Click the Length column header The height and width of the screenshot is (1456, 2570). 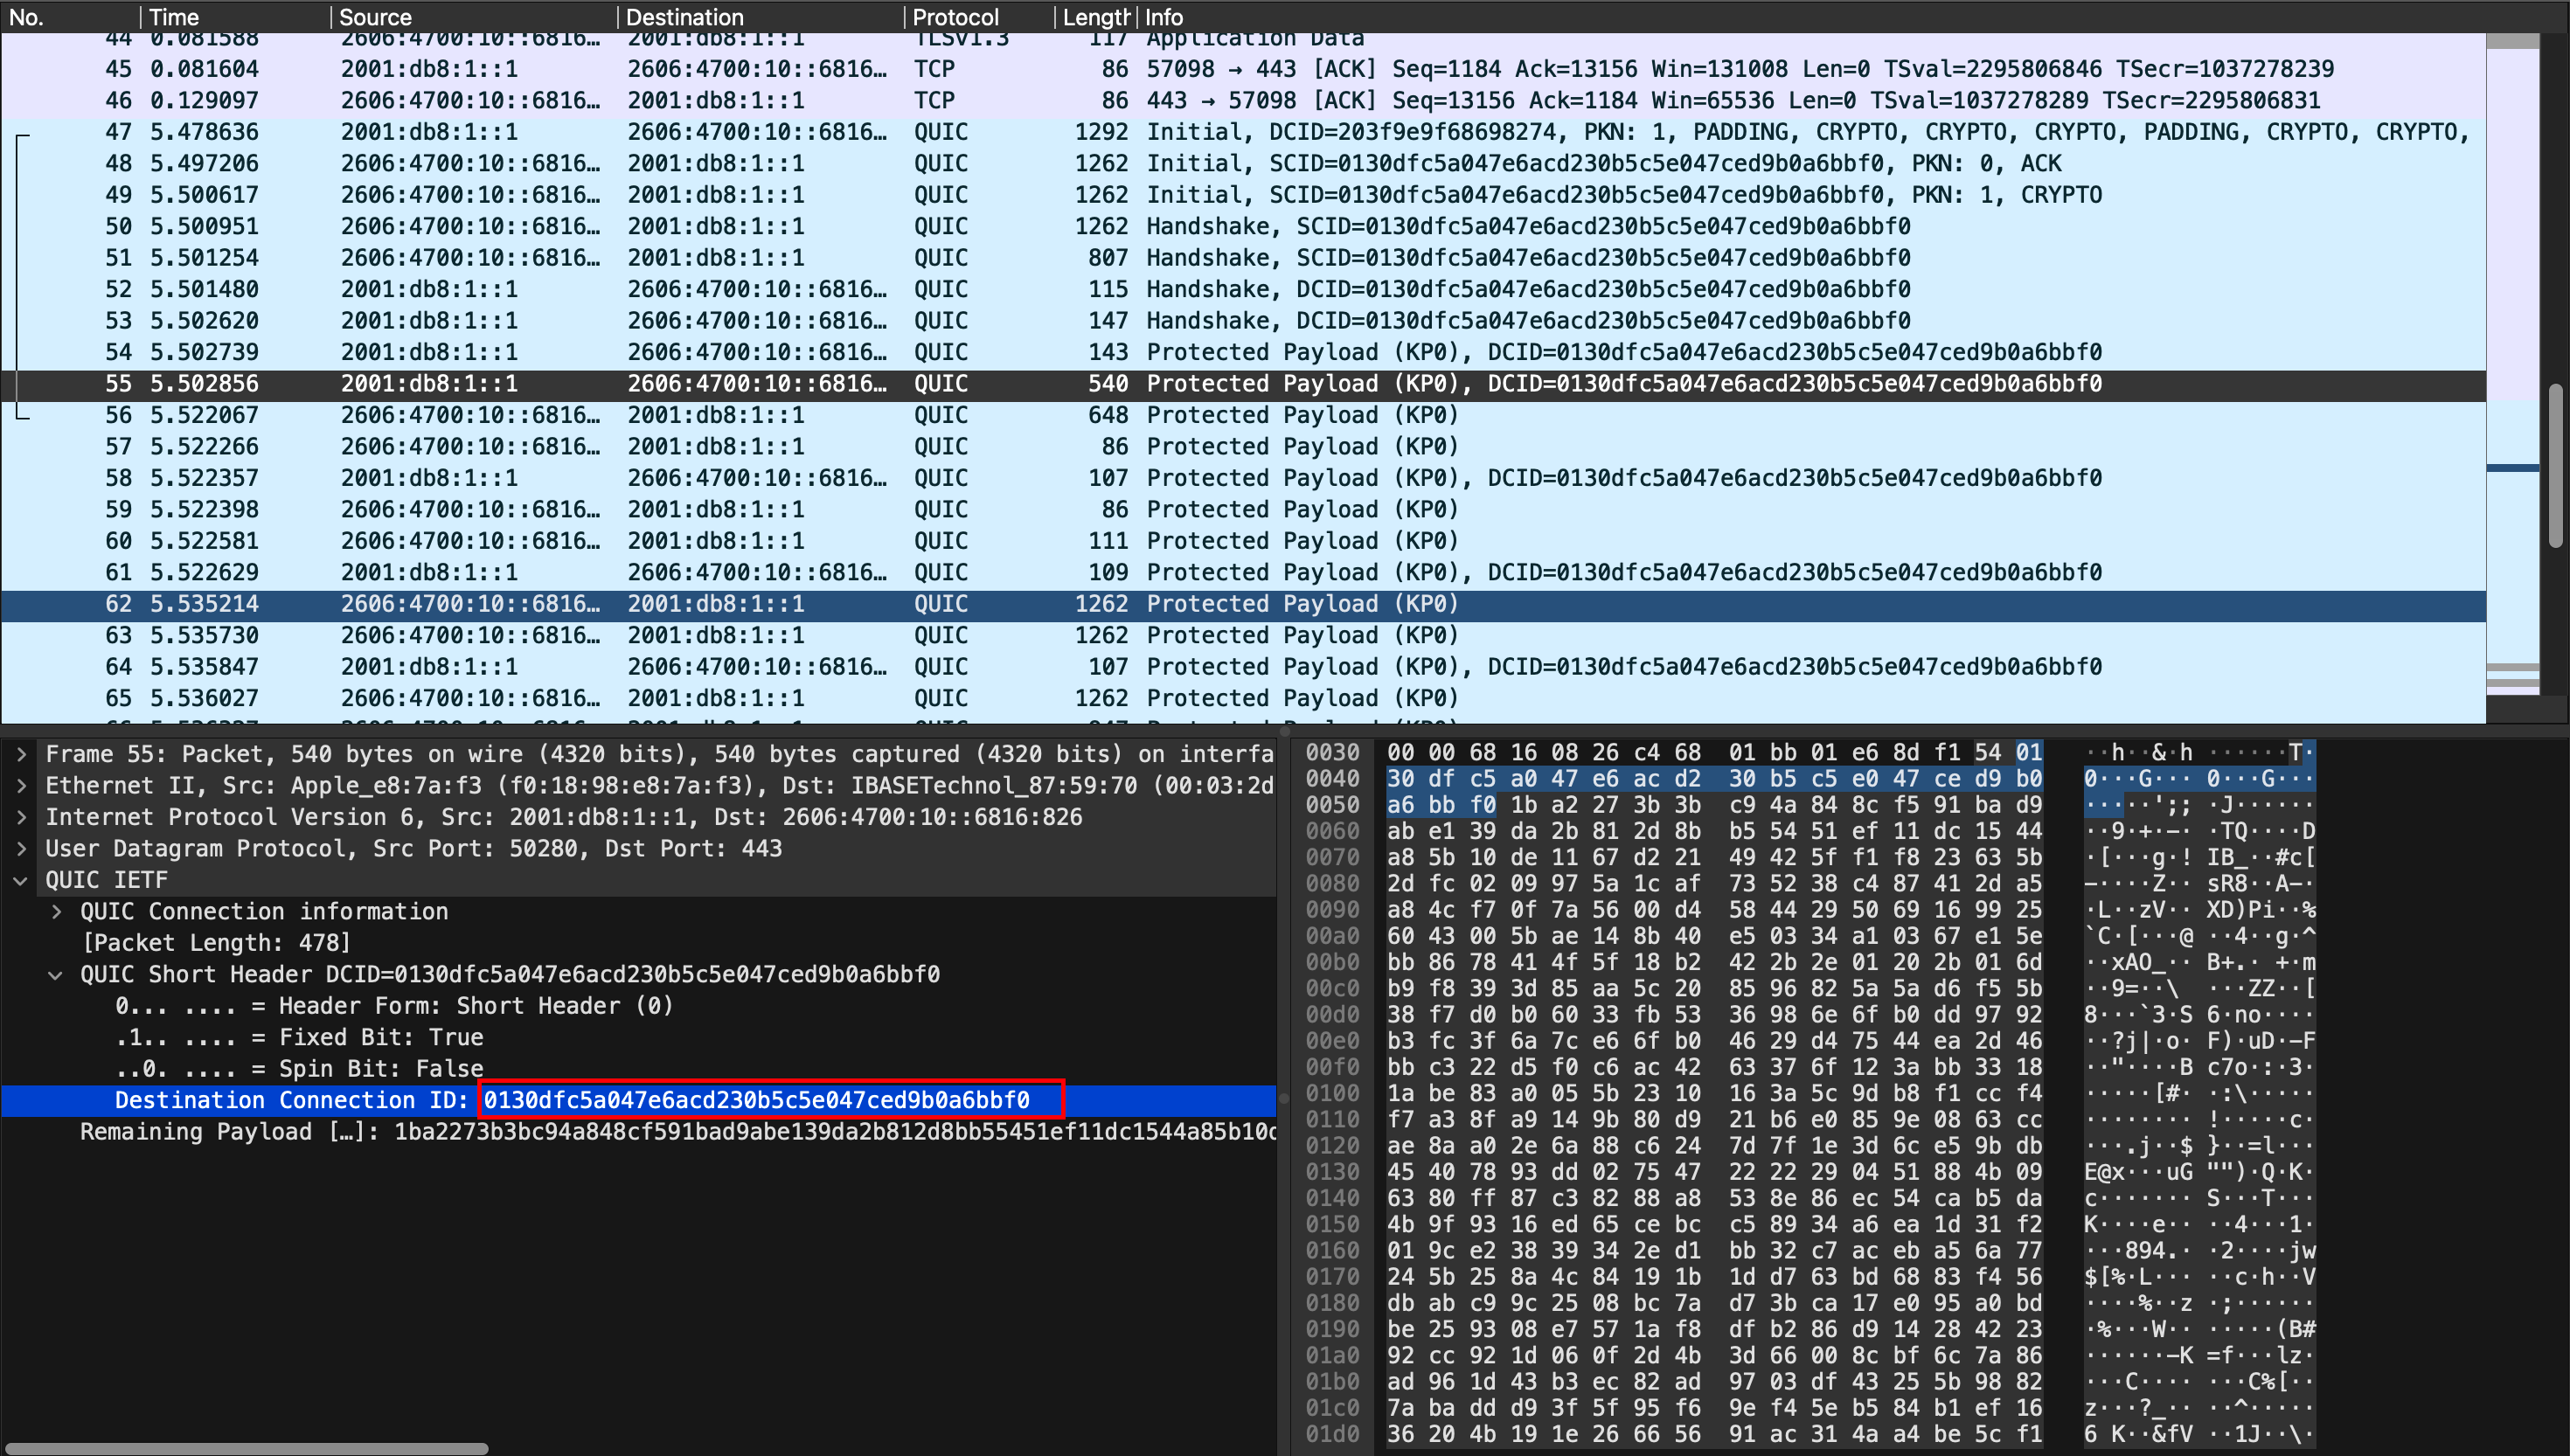pos(1095,17)
